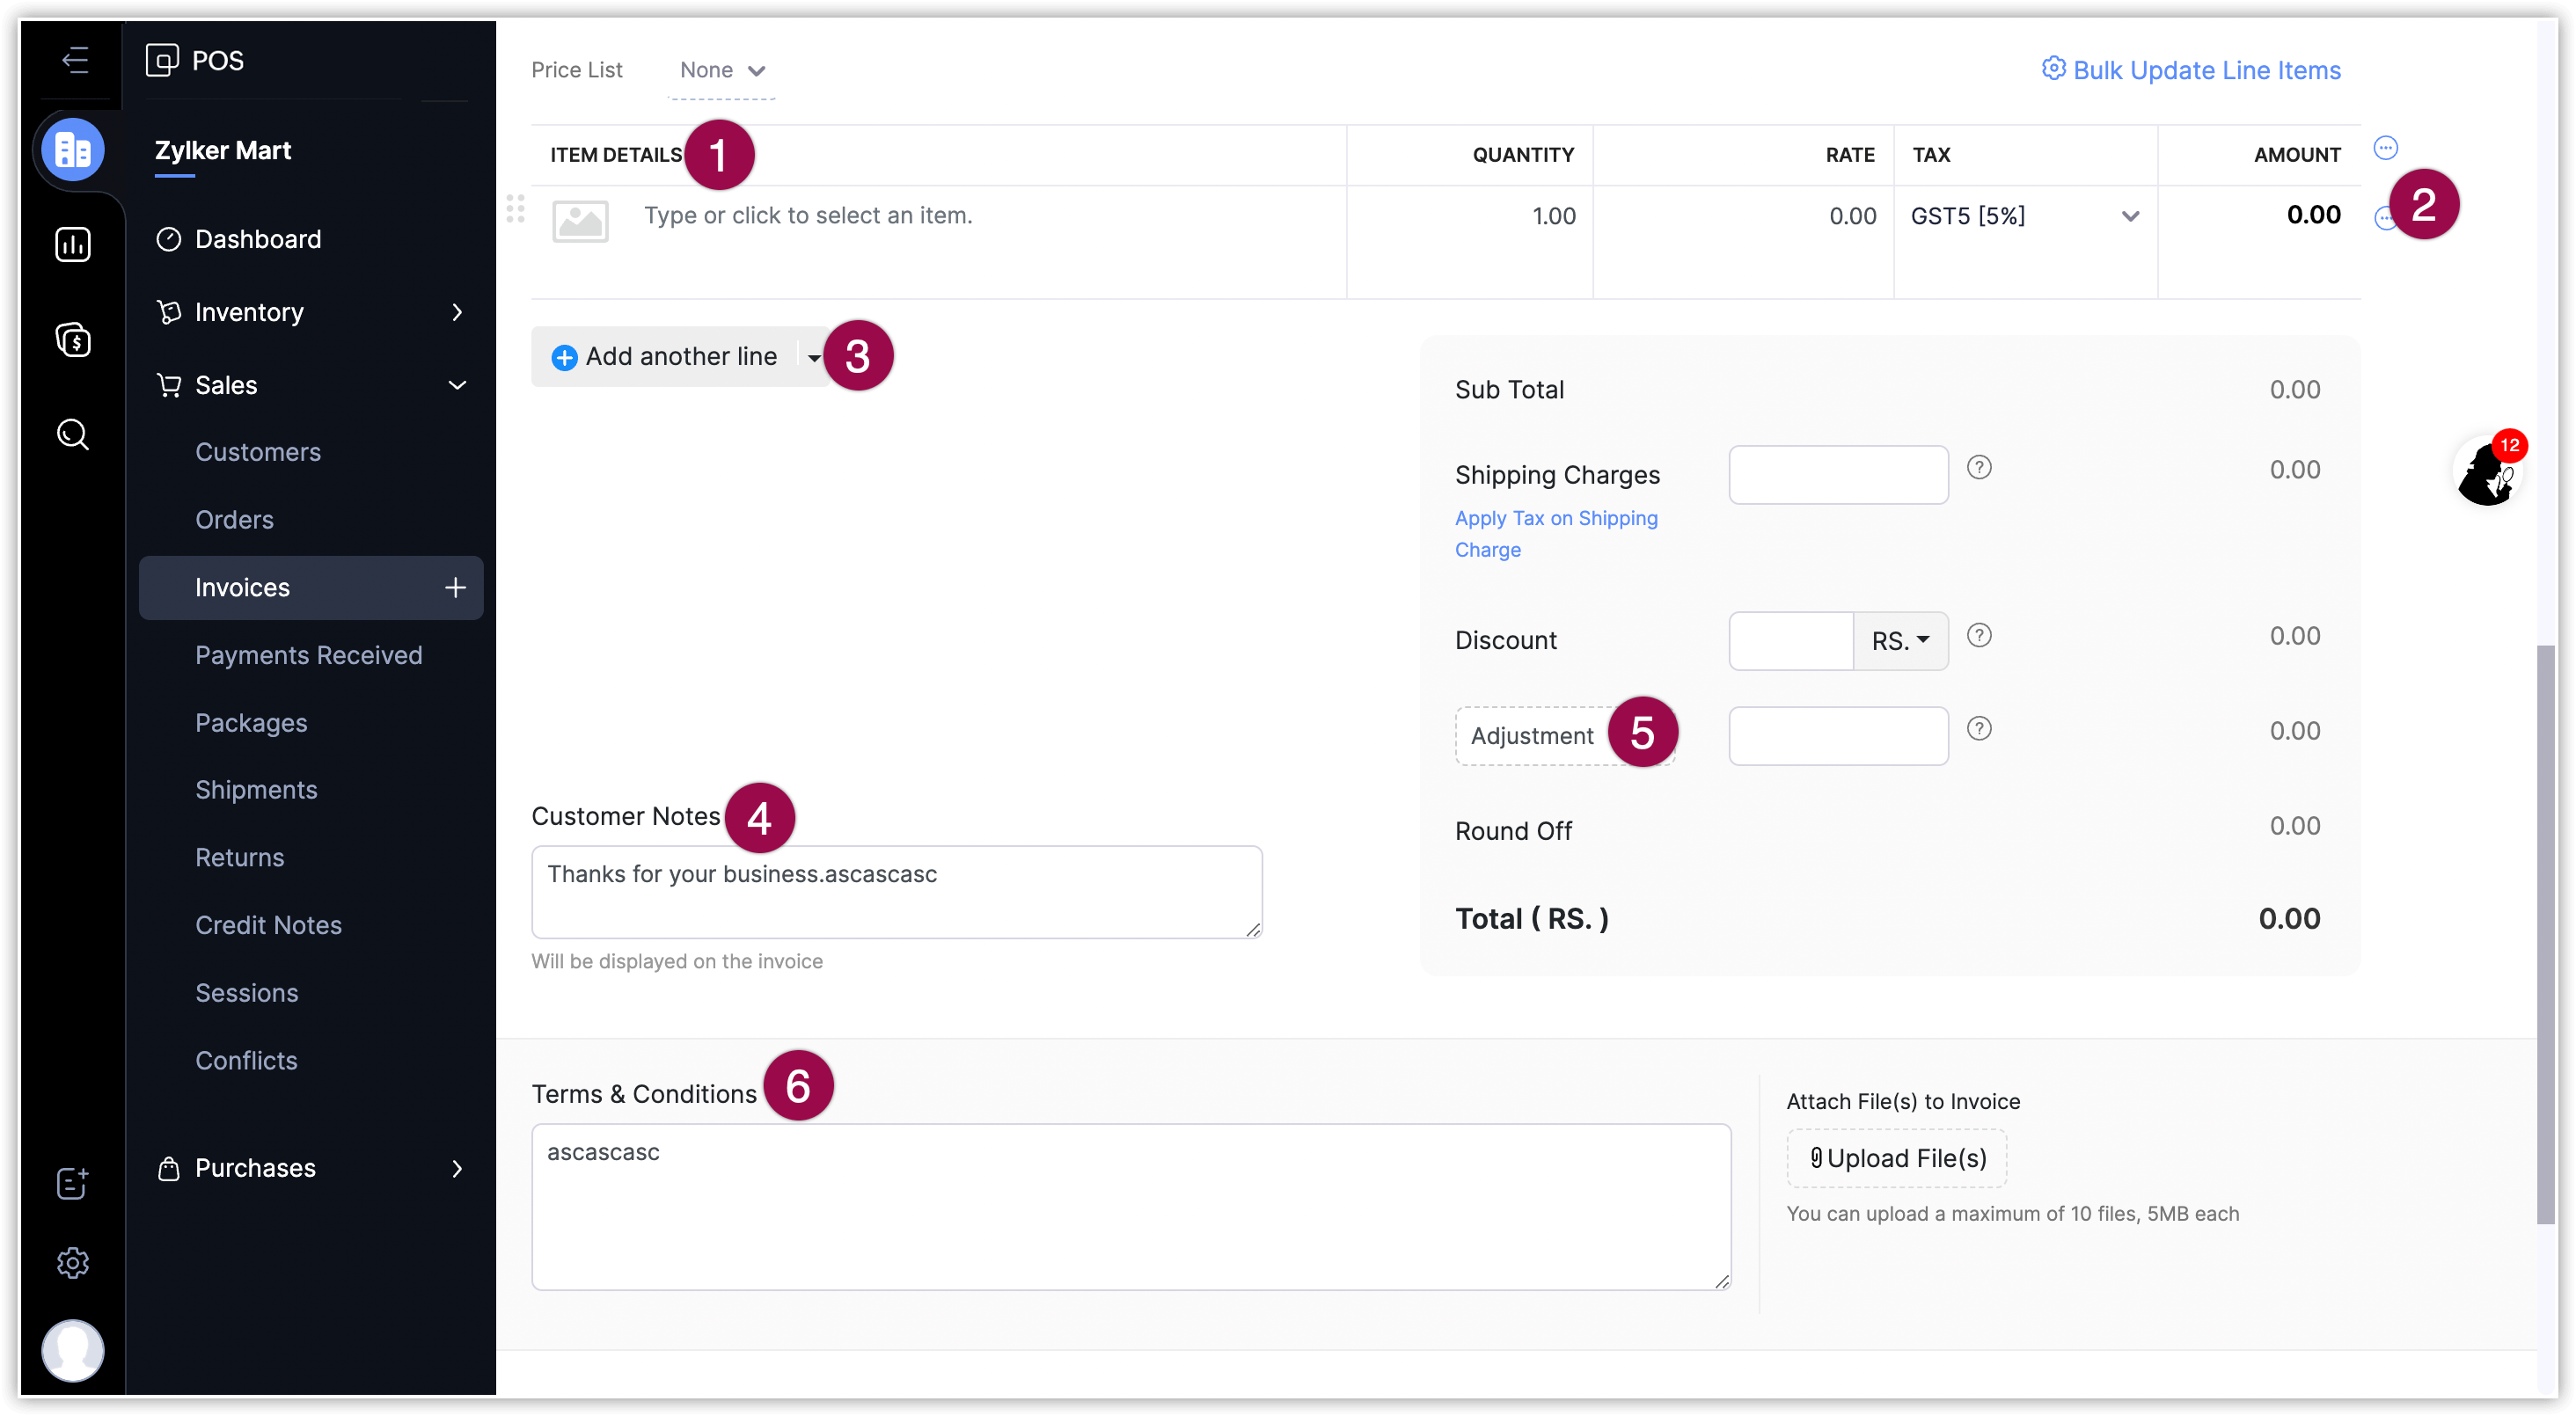Image resolution: width=2576 pixels, height=1416 pixels.
Task: Click the Upload File(s) button
Action: [x=1897, y=1158]
